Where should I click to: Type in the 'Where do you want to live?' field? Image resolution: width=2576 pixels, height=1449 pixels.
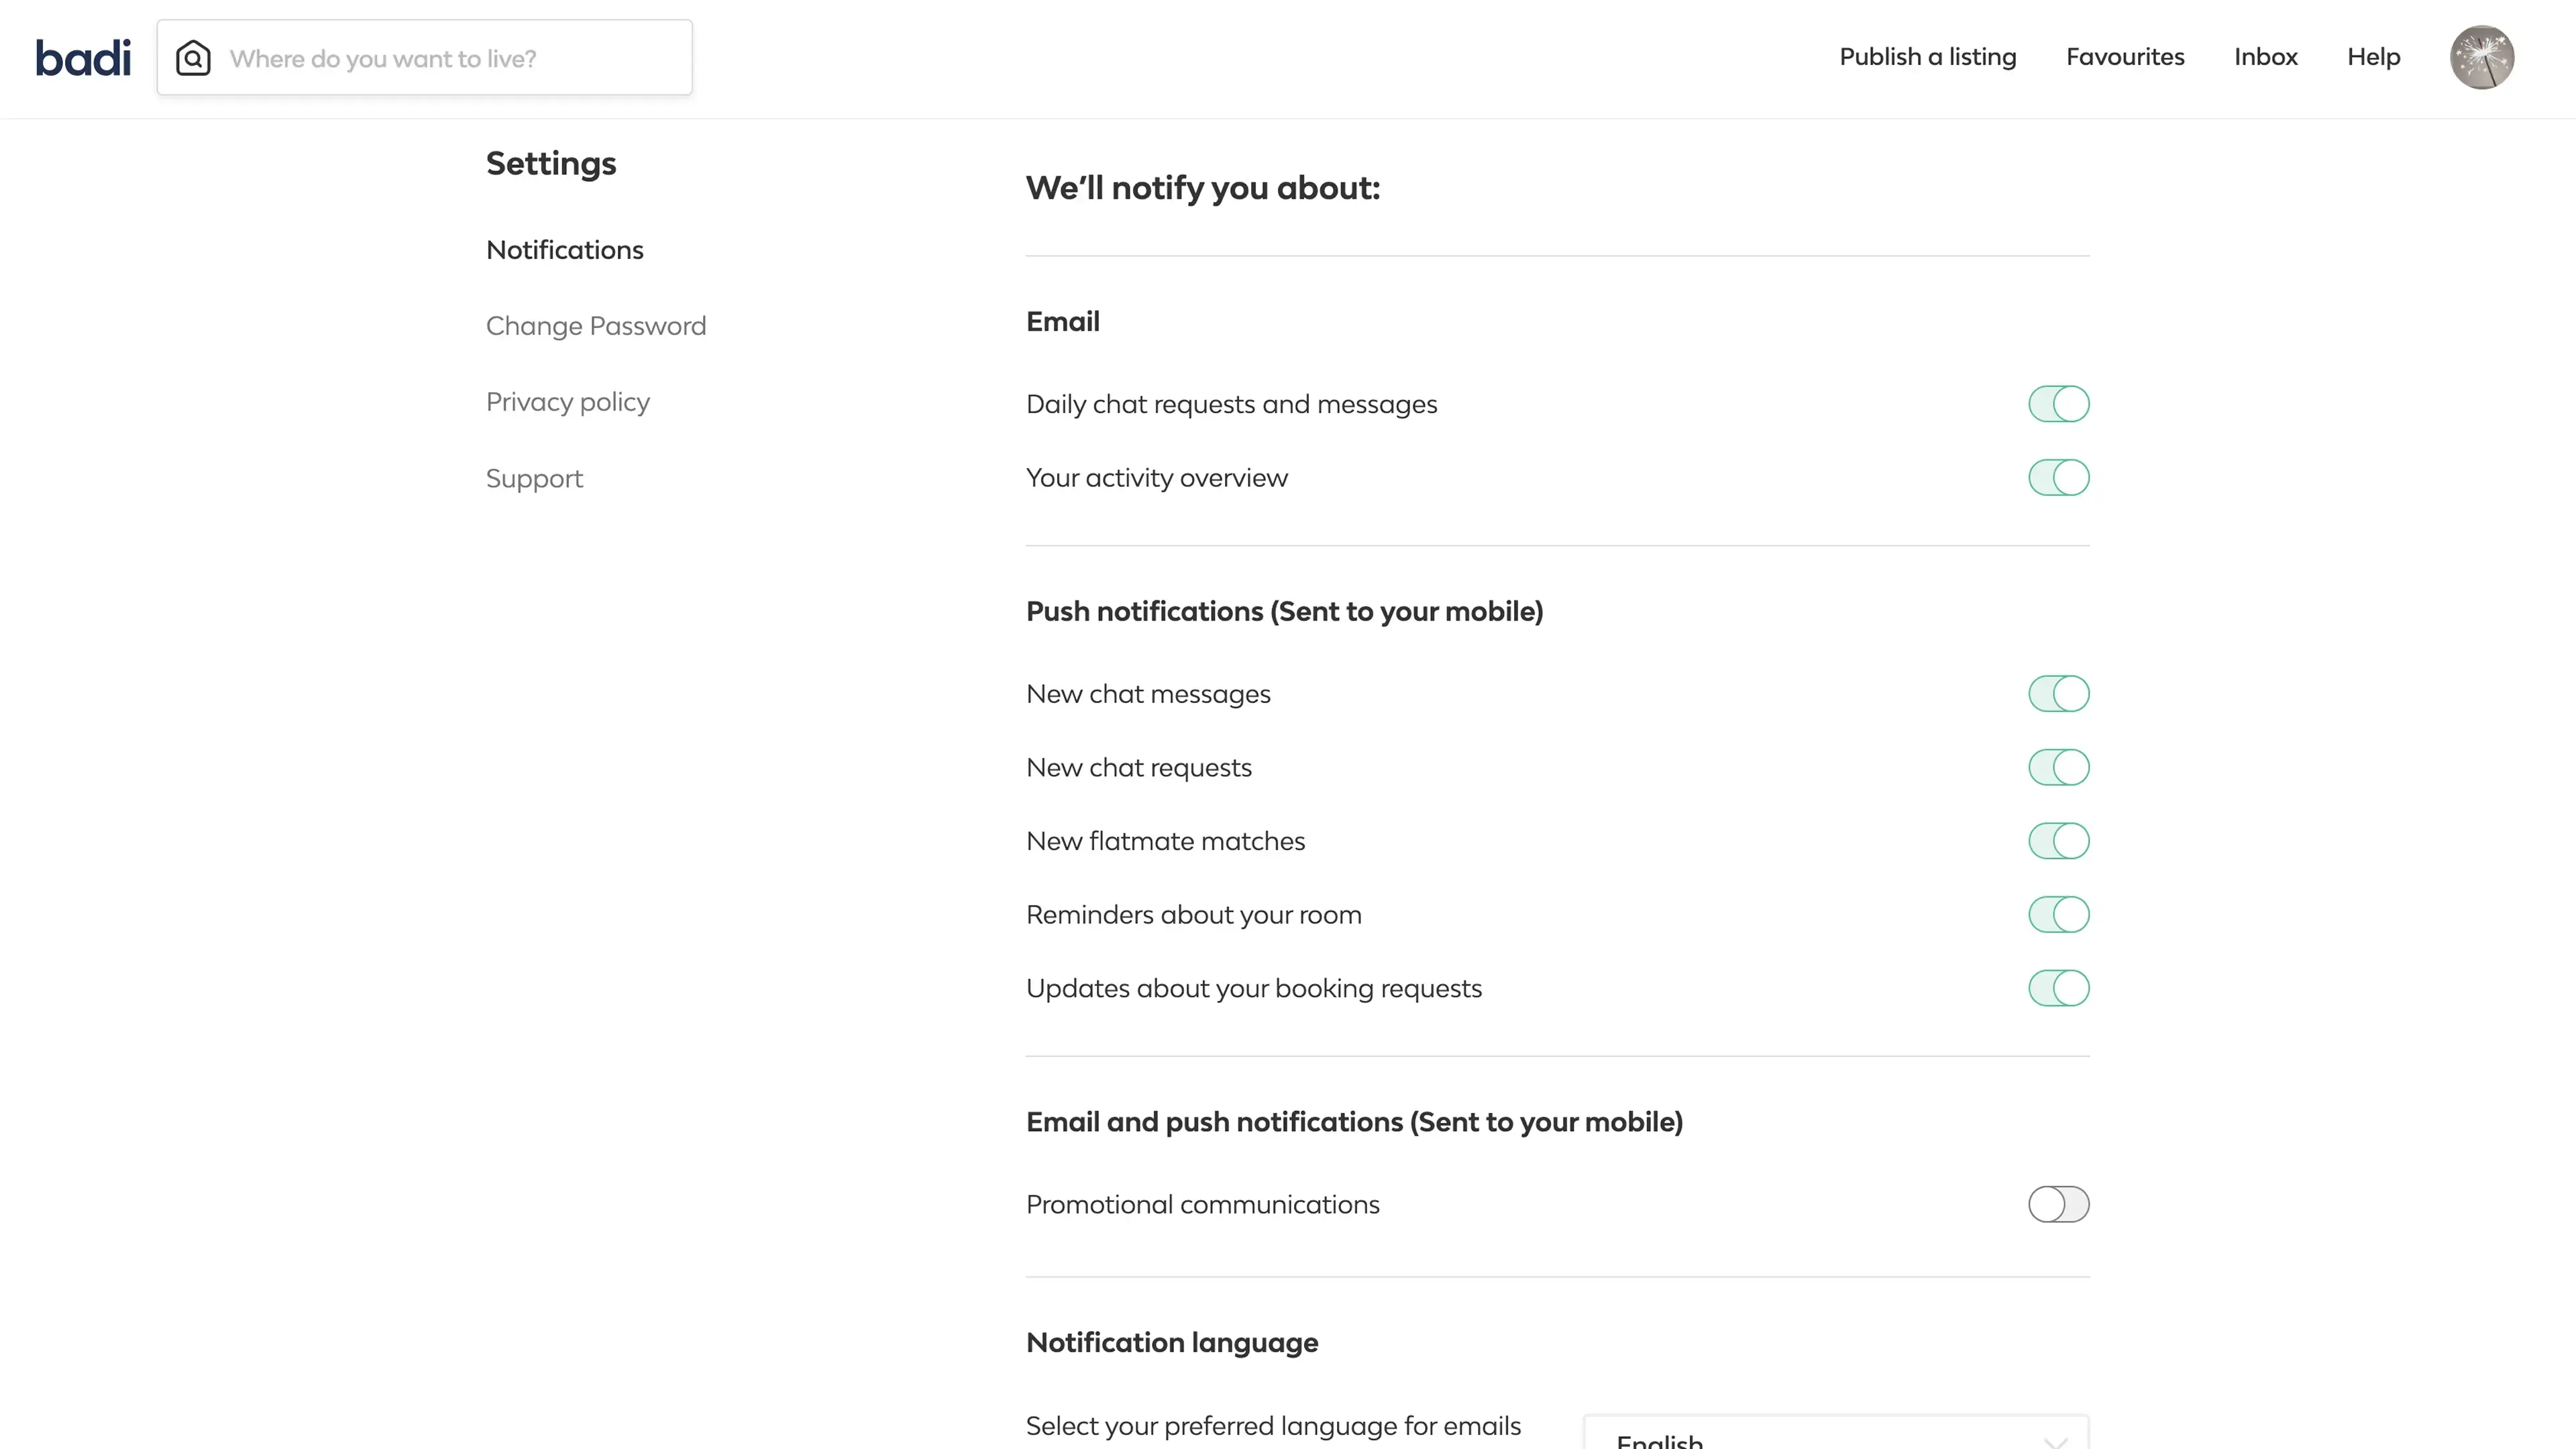coord(450,58)
